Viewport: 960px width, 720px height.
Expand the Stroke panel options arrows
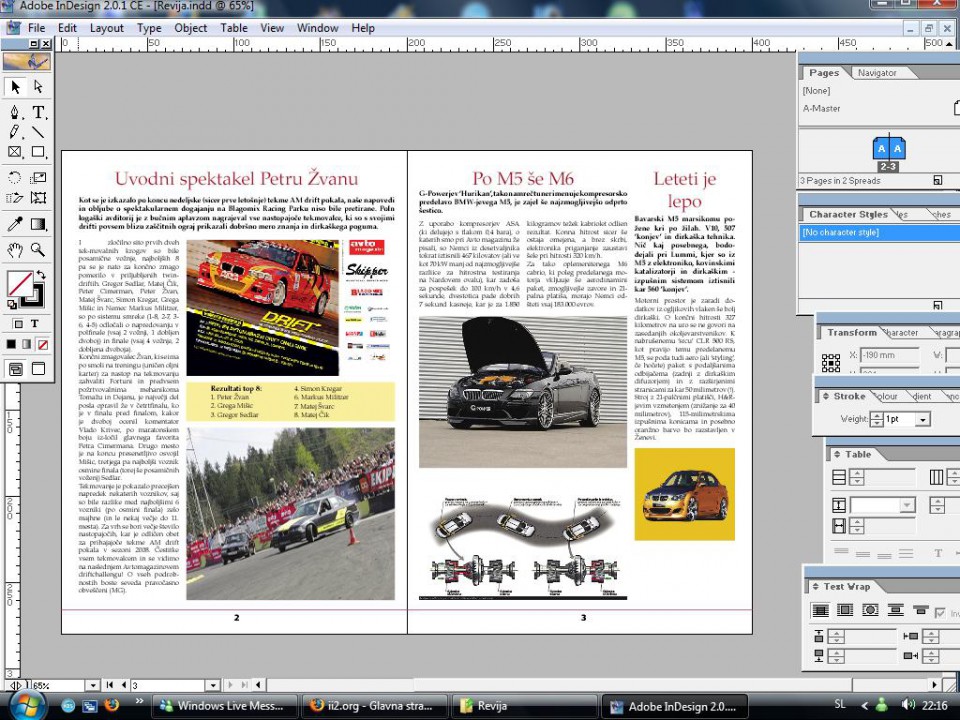click(825, 396)
